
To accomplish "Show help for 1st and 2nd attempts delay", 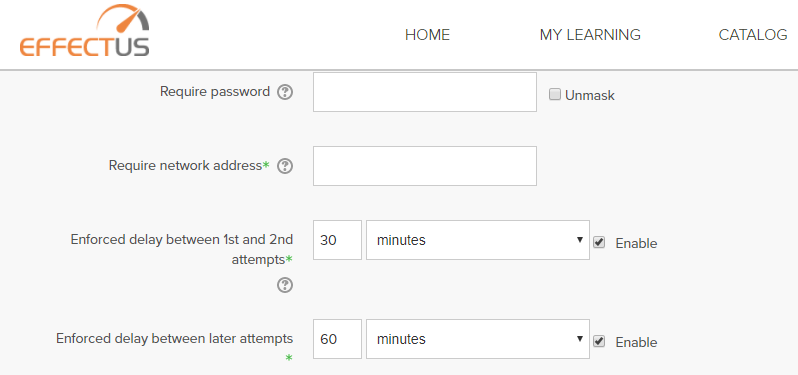I will click(285, 285).
